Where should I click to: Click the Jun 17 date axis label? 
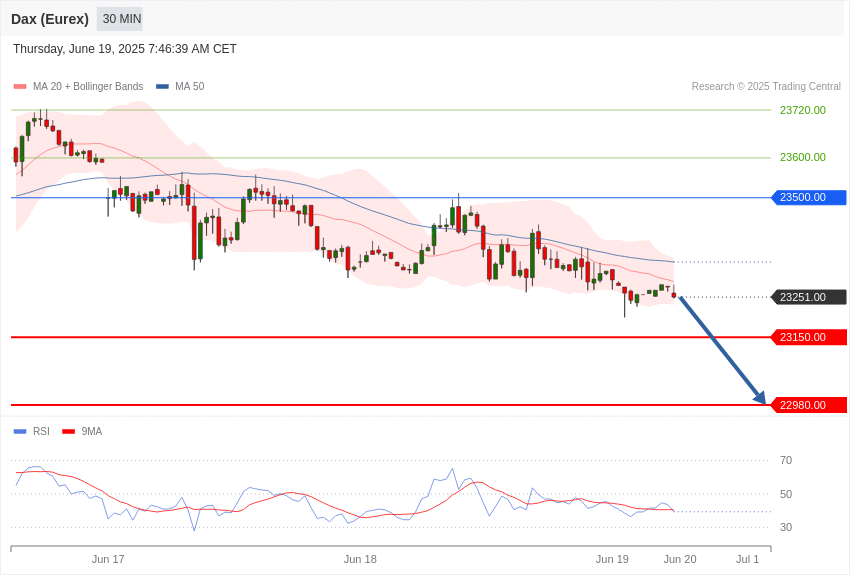pos(108,560)
